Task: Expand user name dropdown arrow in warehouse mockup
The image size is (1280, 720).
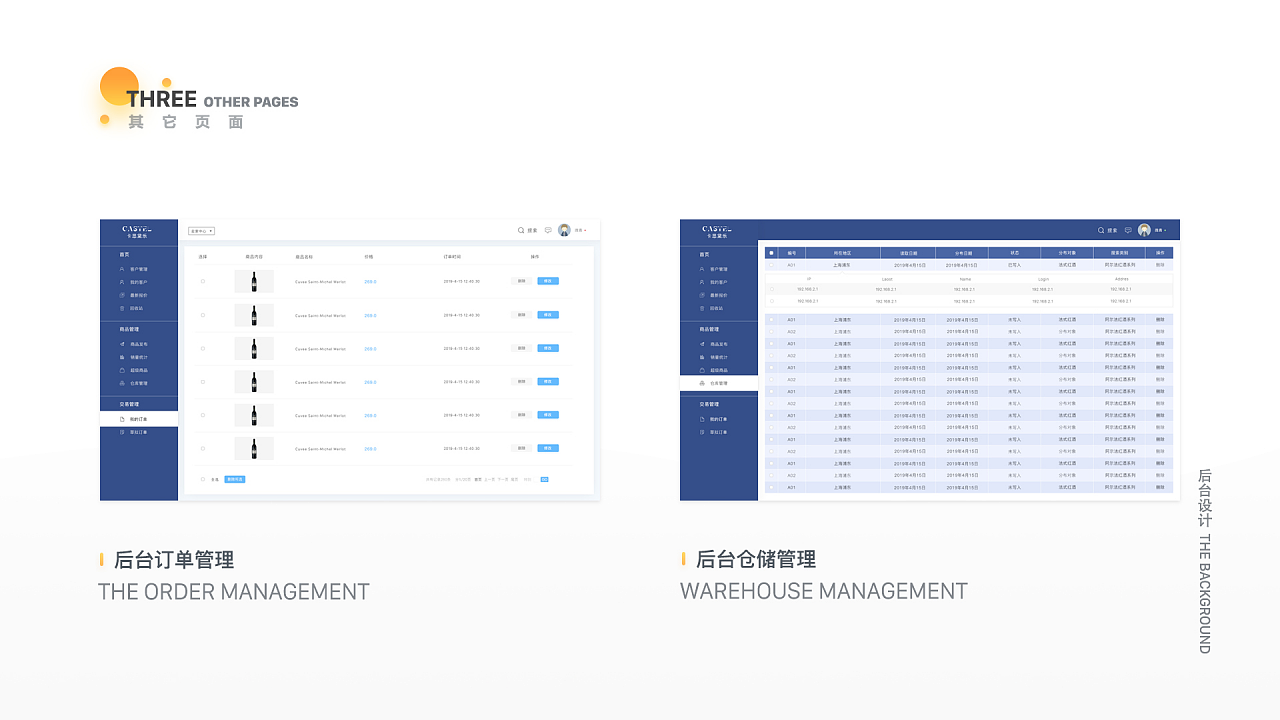Action: pos(1165,231)
